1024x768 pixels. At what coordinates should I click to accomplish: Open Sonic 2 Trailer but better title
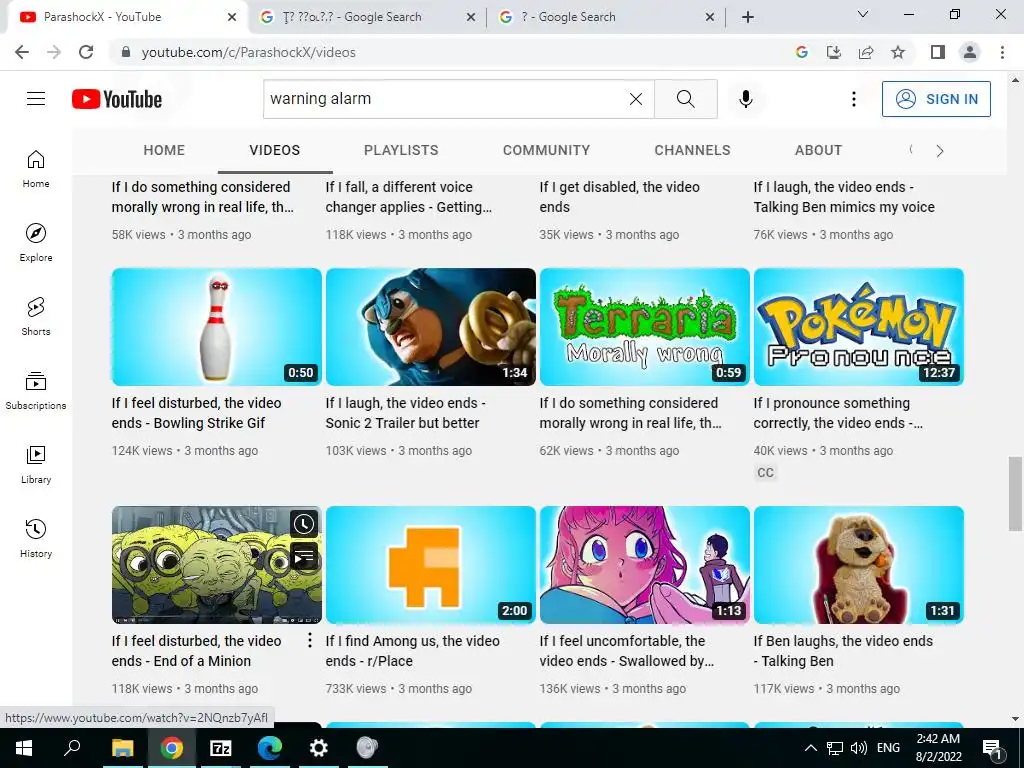click(406, 413)
